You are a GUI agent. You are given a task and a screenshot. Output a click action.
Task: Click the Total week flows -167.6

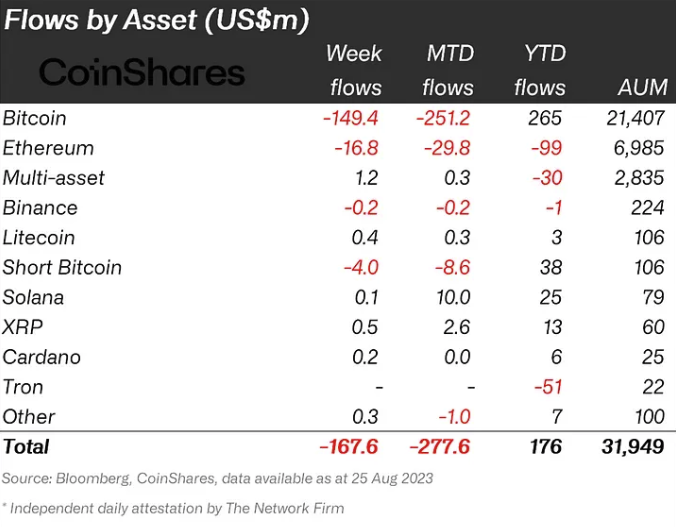tap(350, 446)
